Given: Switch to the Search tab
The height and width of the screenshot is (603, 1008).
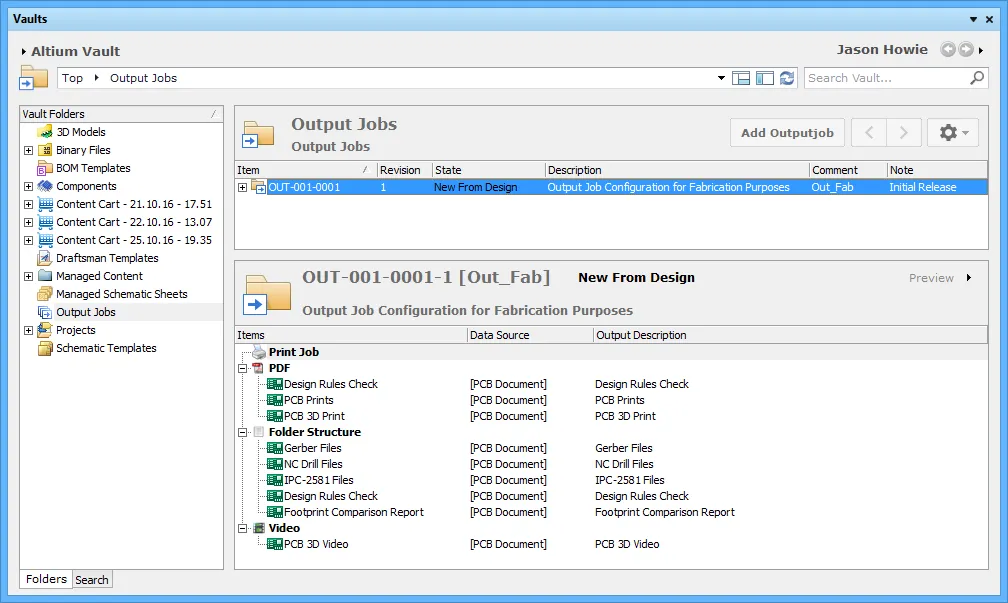Looking at the screenshot, I should (92, 580).
